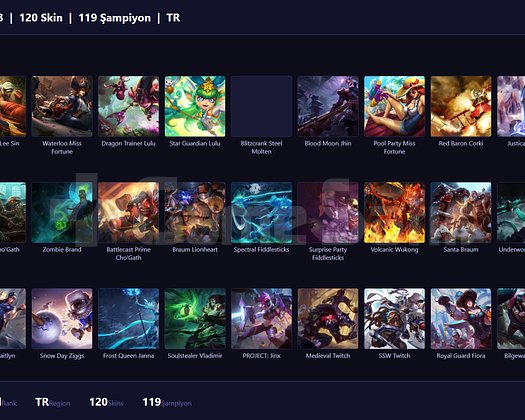Click the "Zombie Brand" label
Image resolution: width=525 pixels, height=420 pixels.
pyautogui.click(x=62, y=250)
